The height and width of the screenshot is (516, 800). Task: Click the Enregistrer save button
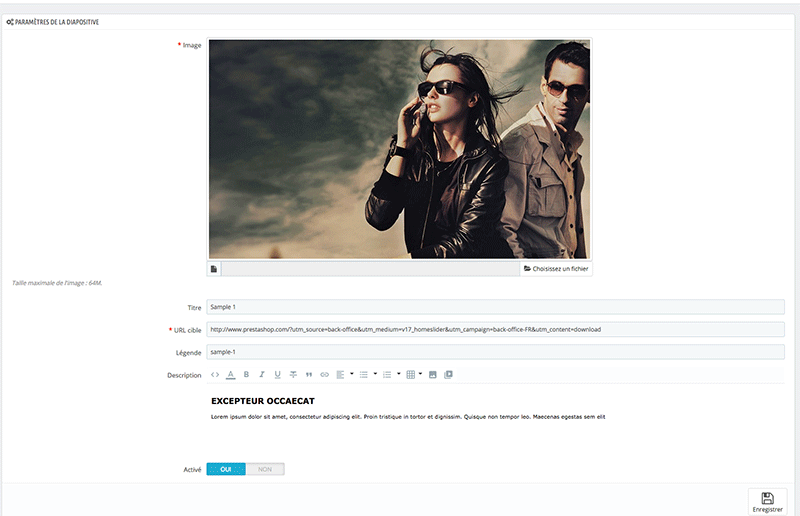click(x=767, y=502)
